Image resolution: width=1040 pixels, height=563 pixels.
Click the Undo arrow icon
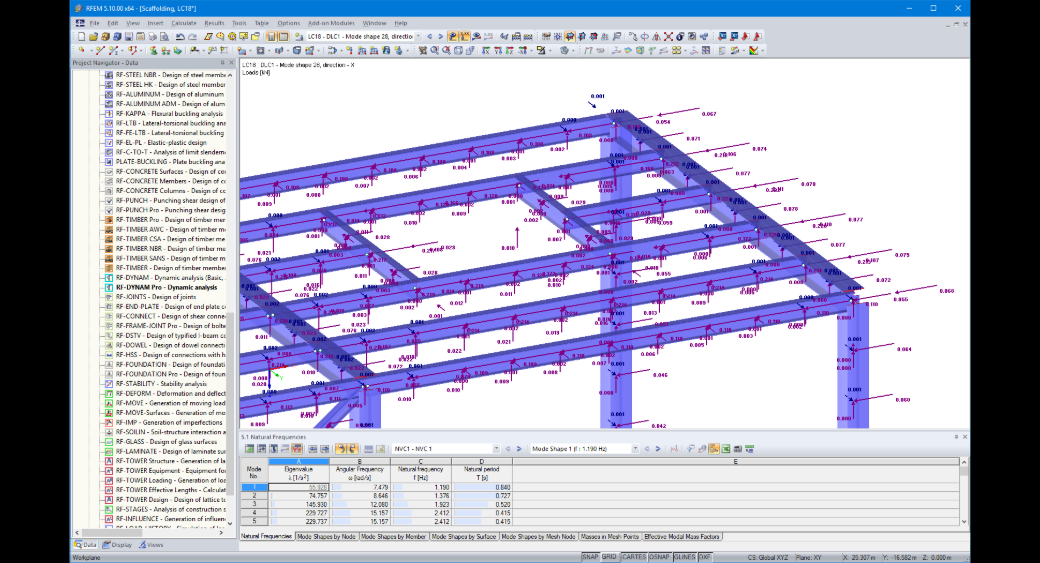point(180,36)
